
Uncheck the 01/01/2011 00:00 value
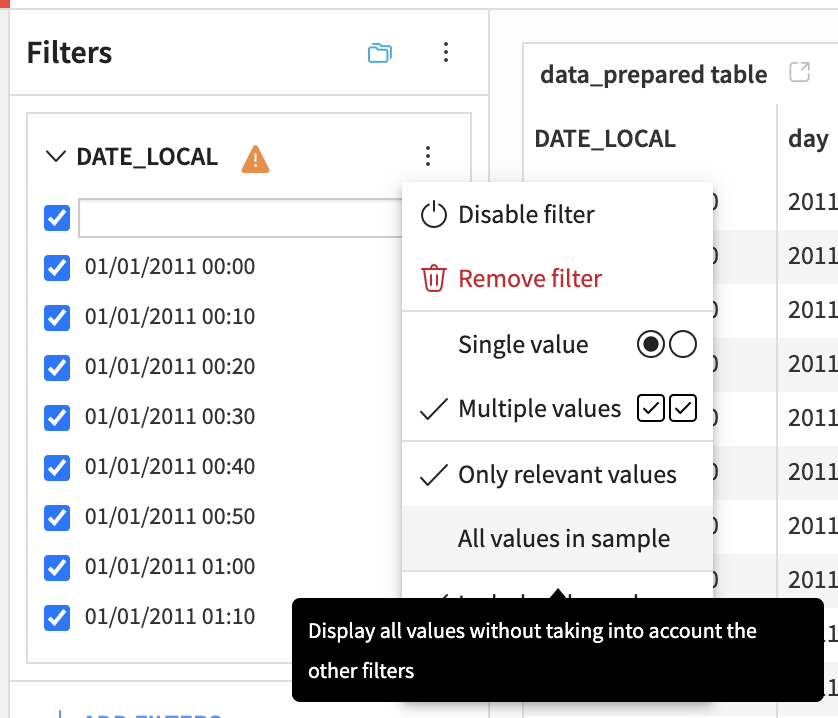coord(57,267)
